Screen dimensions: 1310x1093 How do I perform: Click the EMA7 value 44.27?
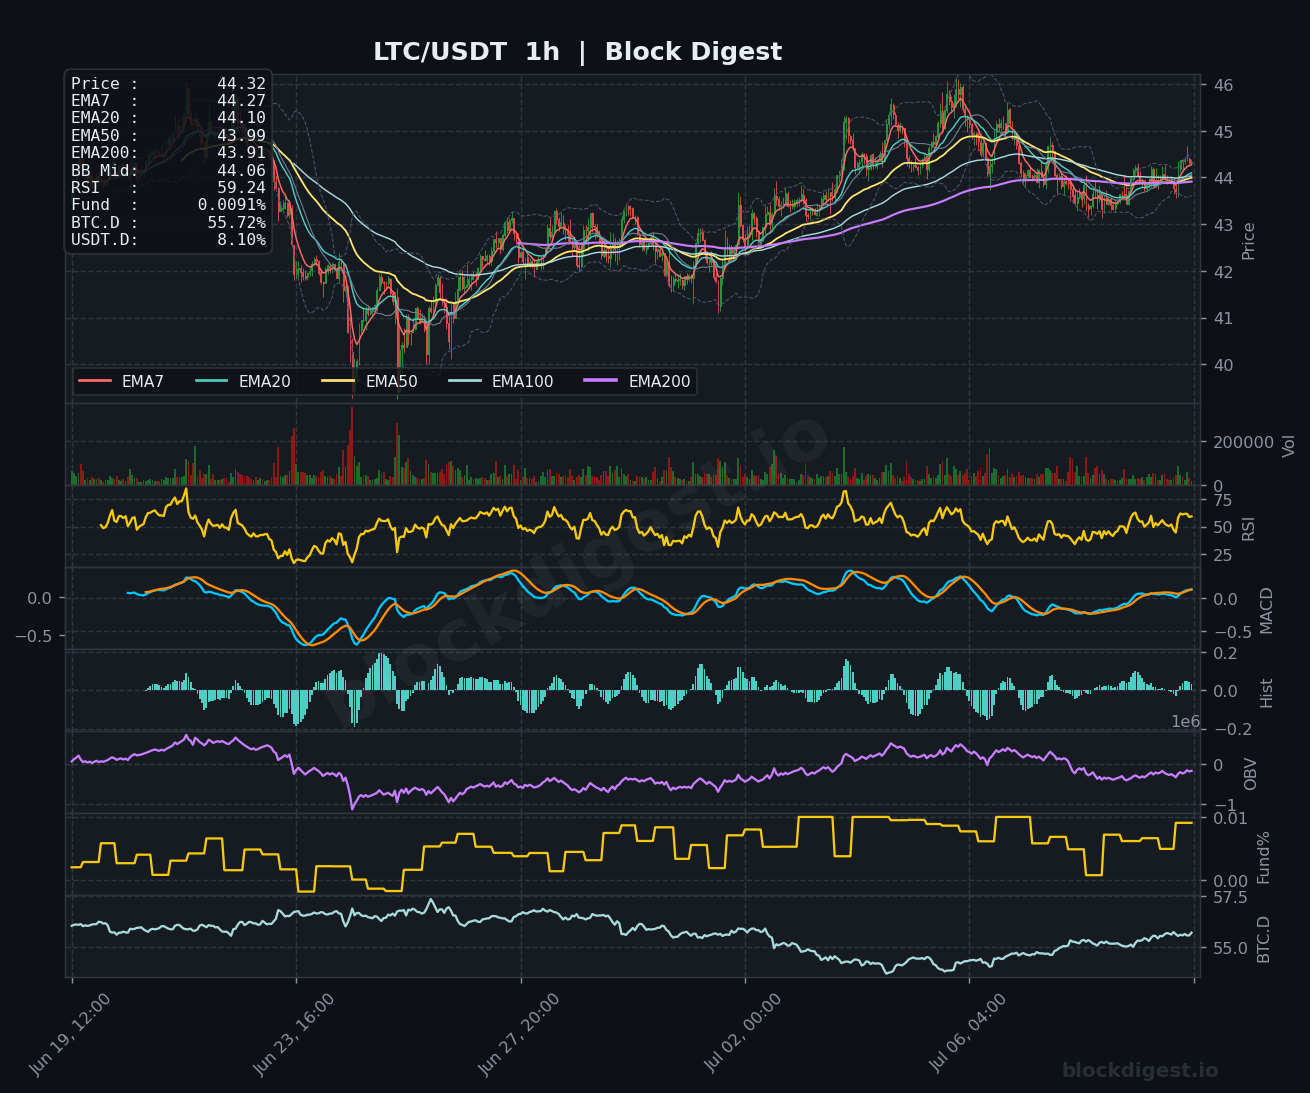coord(241,101)
